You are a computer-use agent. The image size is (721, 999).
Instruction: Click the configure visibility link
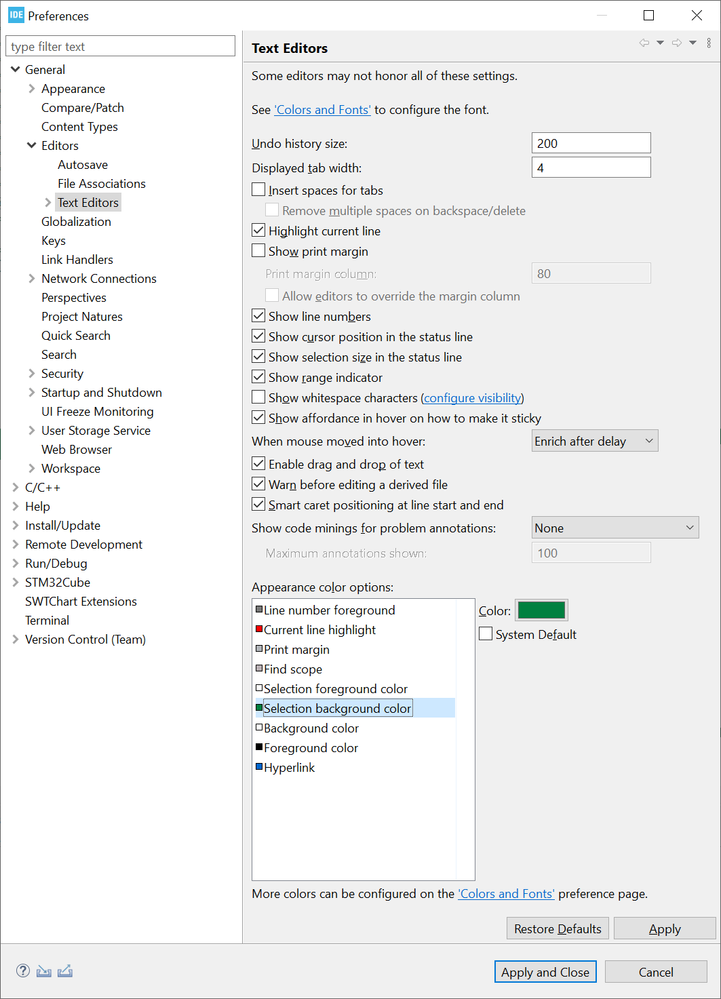point(473,398)
